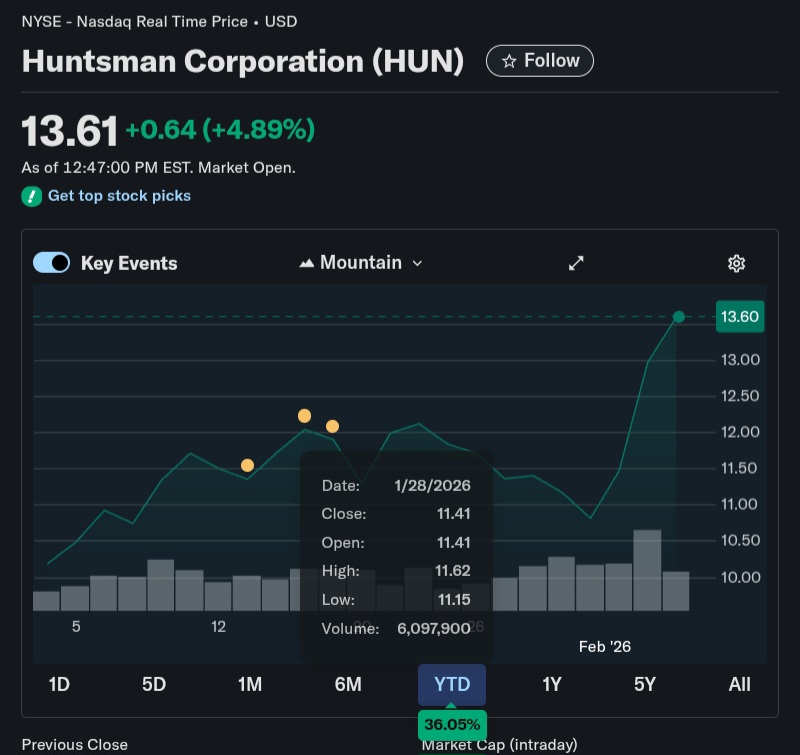The width and height of the screenshot is (800, 755).
Task: Click the +0.64 (+4.89%) price change
Action: (220, 130)
